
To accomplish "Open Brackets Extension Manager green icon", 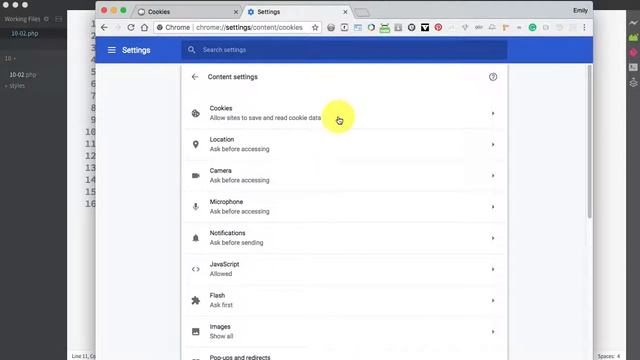I will click(x=633, y=38).
